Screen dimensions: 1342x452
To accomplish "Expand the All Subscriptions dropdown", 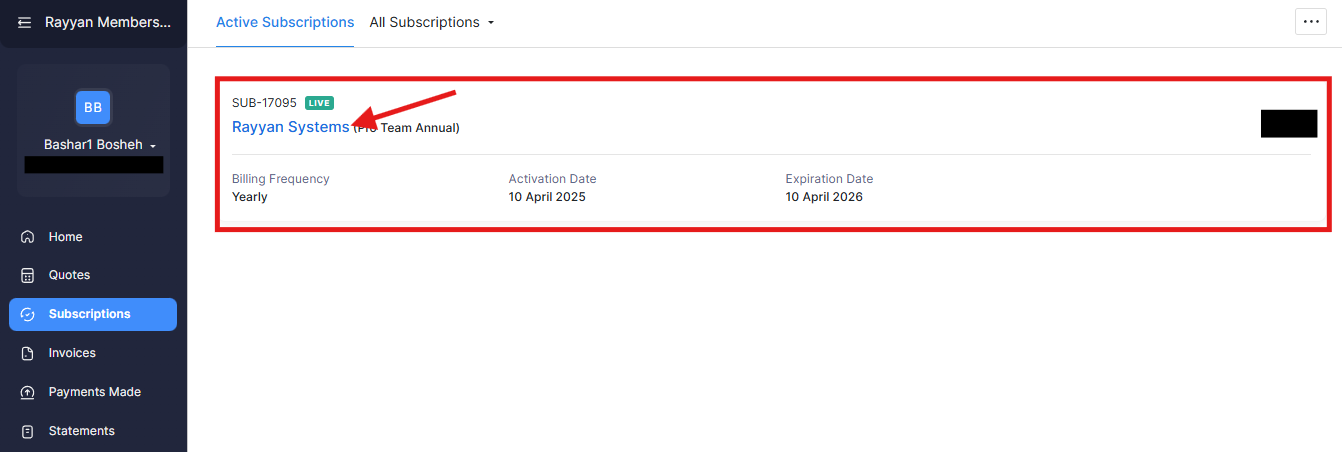I will (x=432, y=22).
